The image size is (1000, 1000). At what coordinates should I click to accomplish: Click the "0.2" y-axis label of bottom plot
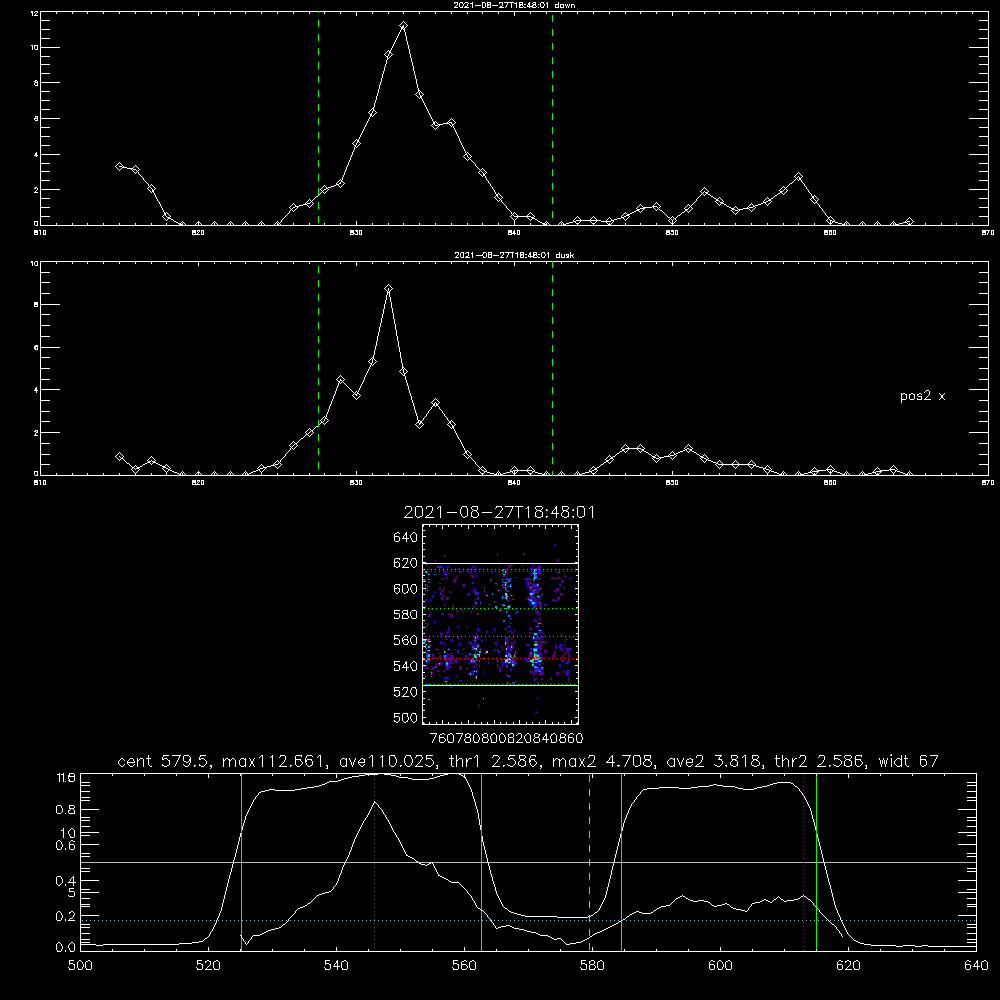pos(66,916)
